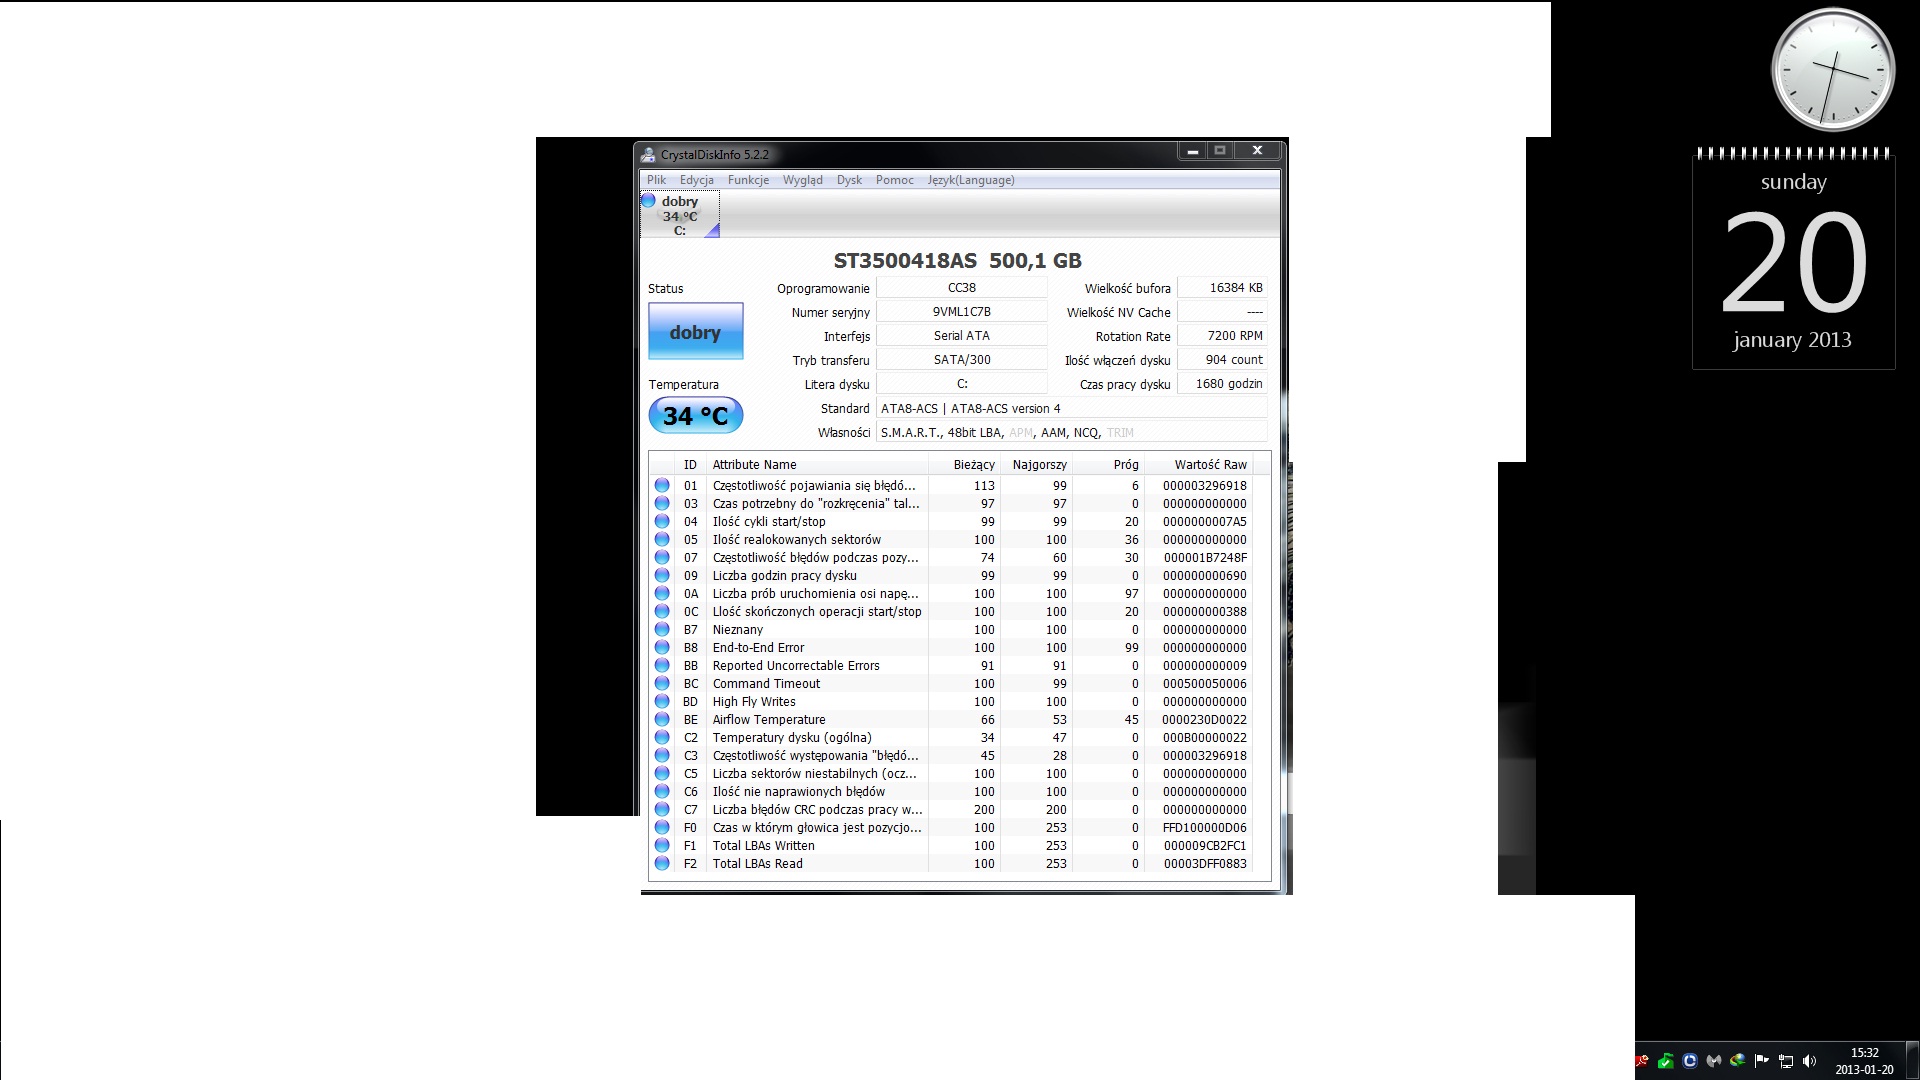Image resolution: width=1920 pixels, height=1080 pixels.
Task: Open the Dysk menu
Action: click(x=849, y=180)
